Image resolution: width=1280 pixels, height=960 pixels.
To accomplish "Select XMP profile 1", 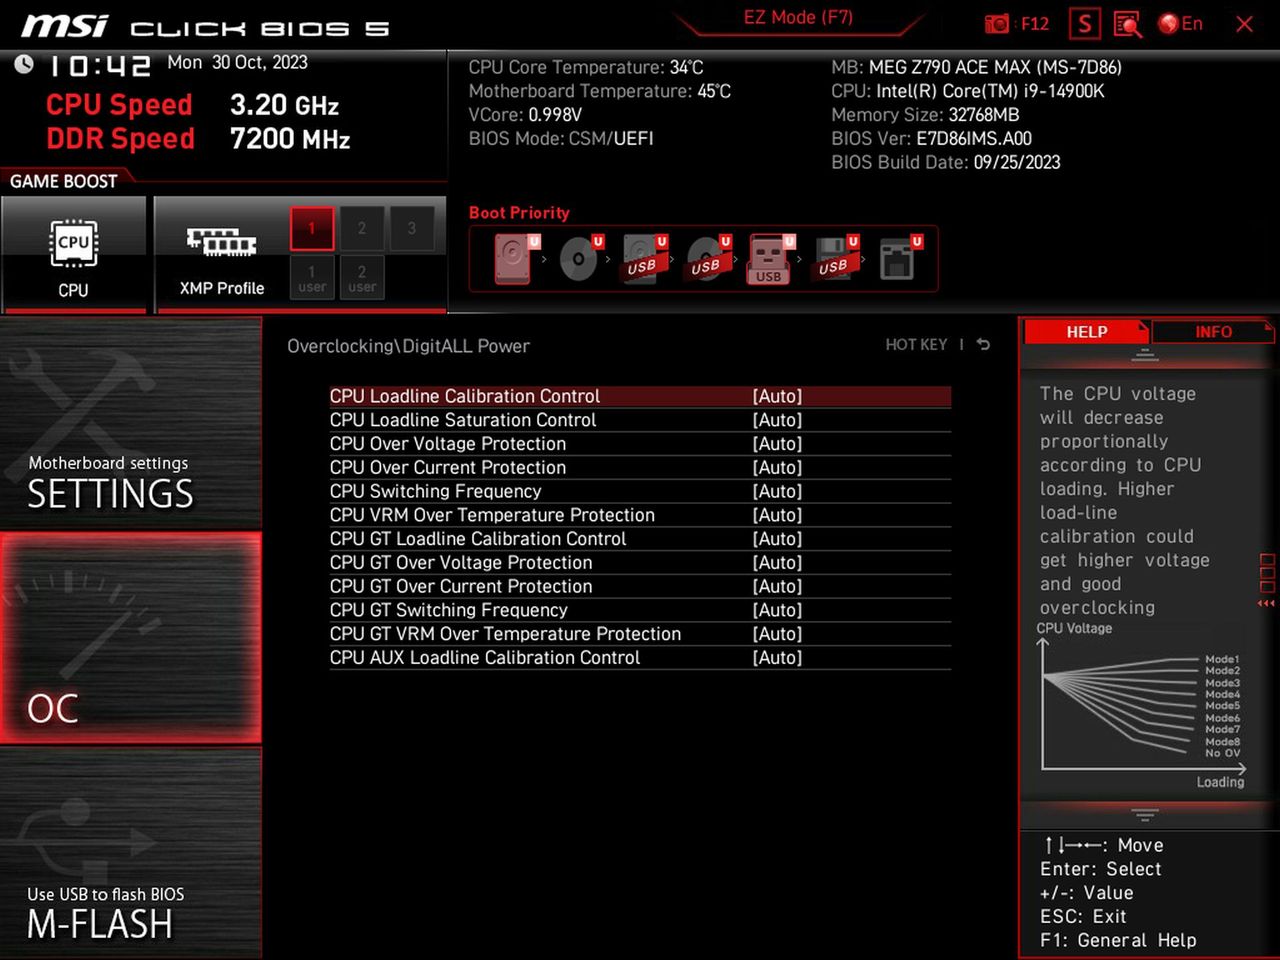I will [x=312, y=228].
